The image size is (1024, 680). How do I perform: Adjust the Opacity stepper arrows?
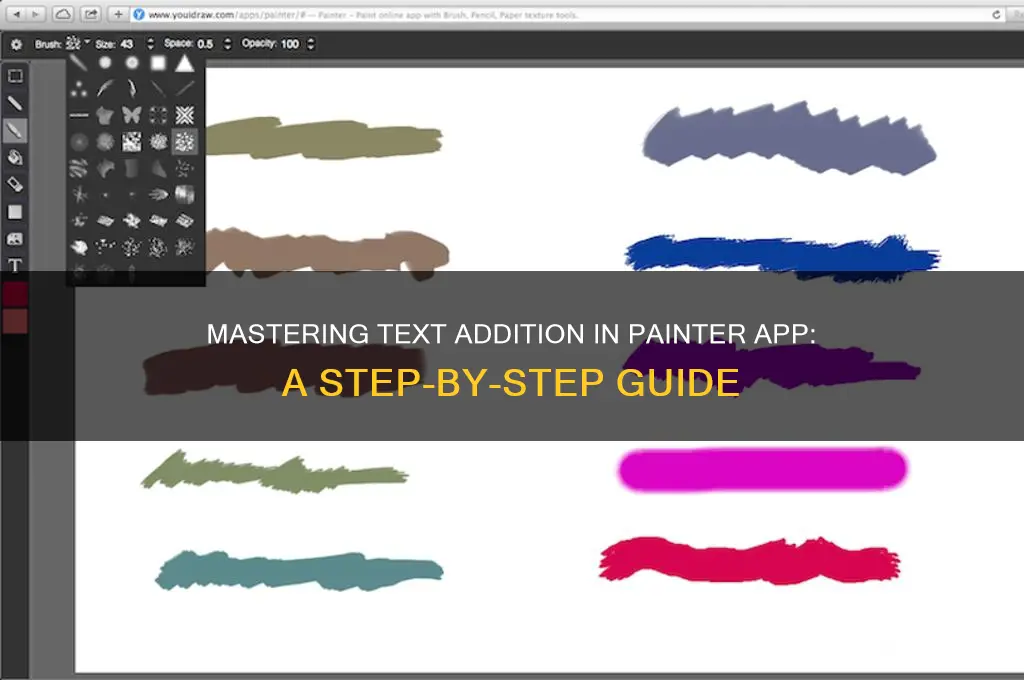pos(311,44)
